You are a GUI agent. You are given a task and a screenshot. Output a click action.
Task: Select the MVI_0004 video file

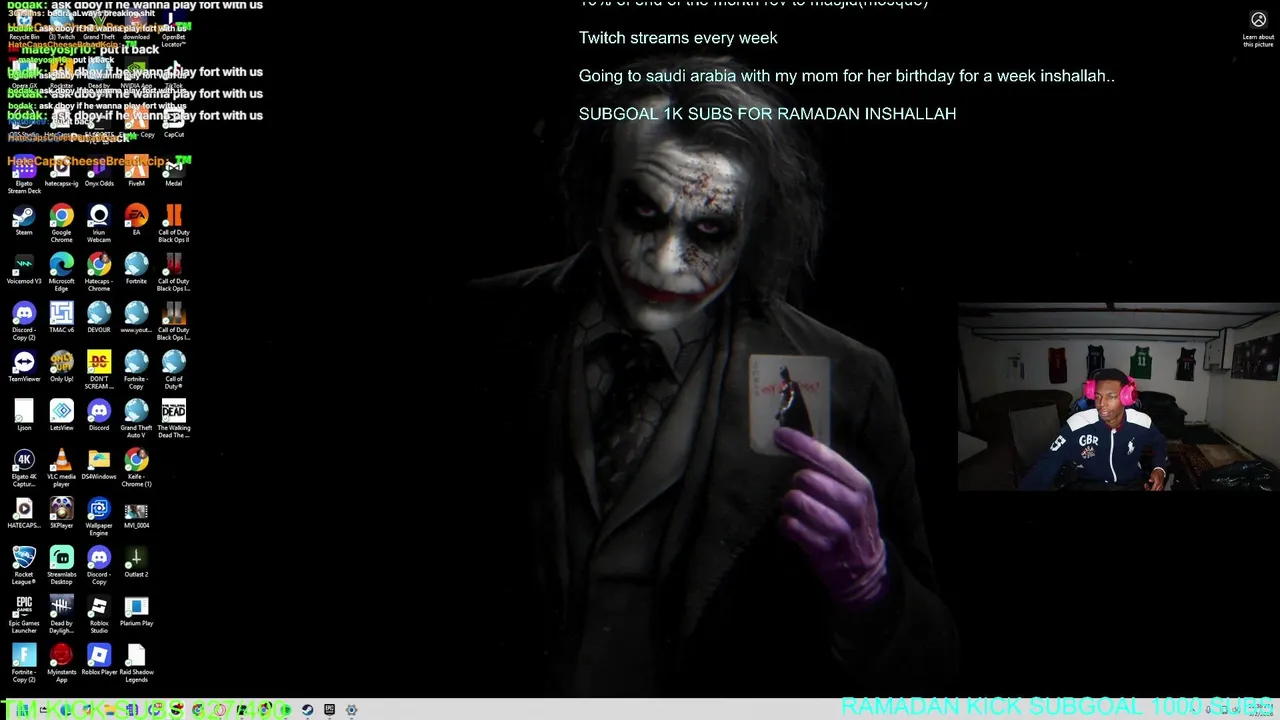pos(136,515)
